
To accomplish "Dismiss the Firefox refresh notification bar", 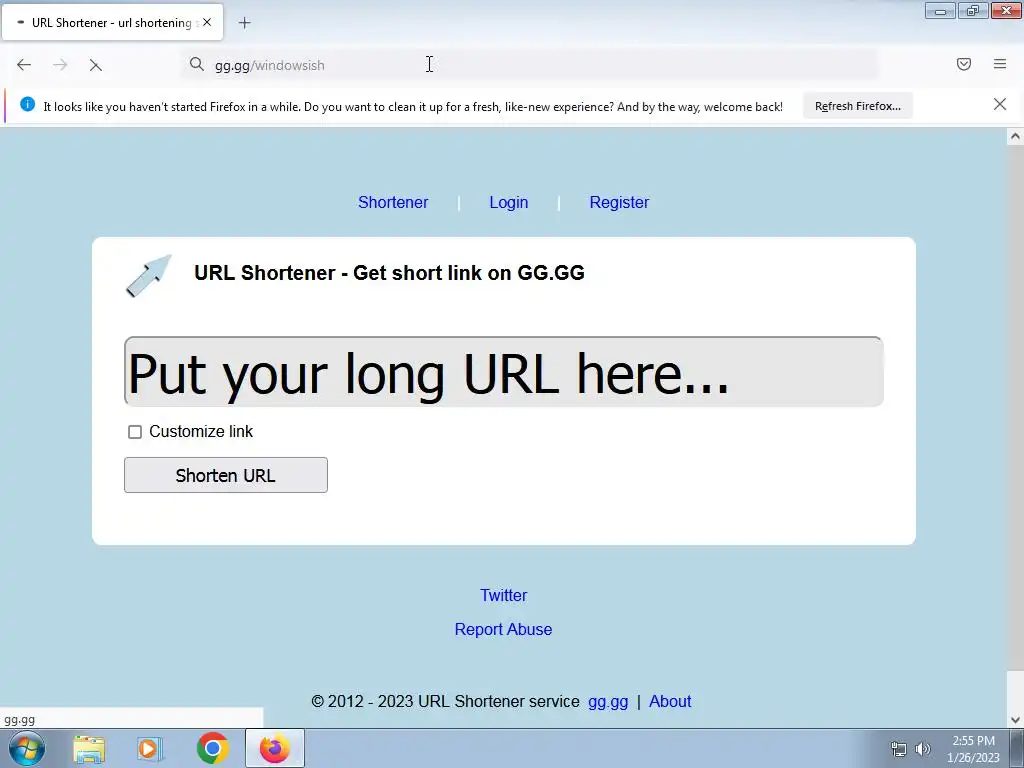I will [999, 104].
